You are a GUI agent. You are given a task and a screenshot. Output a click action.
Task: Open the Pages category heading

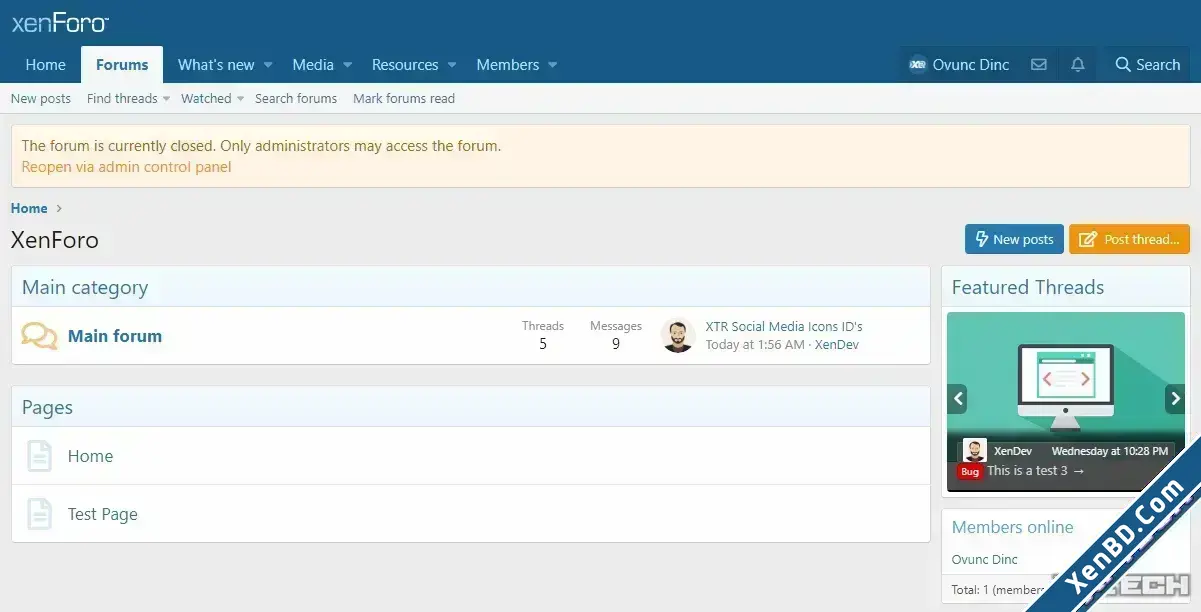[47, 407]
